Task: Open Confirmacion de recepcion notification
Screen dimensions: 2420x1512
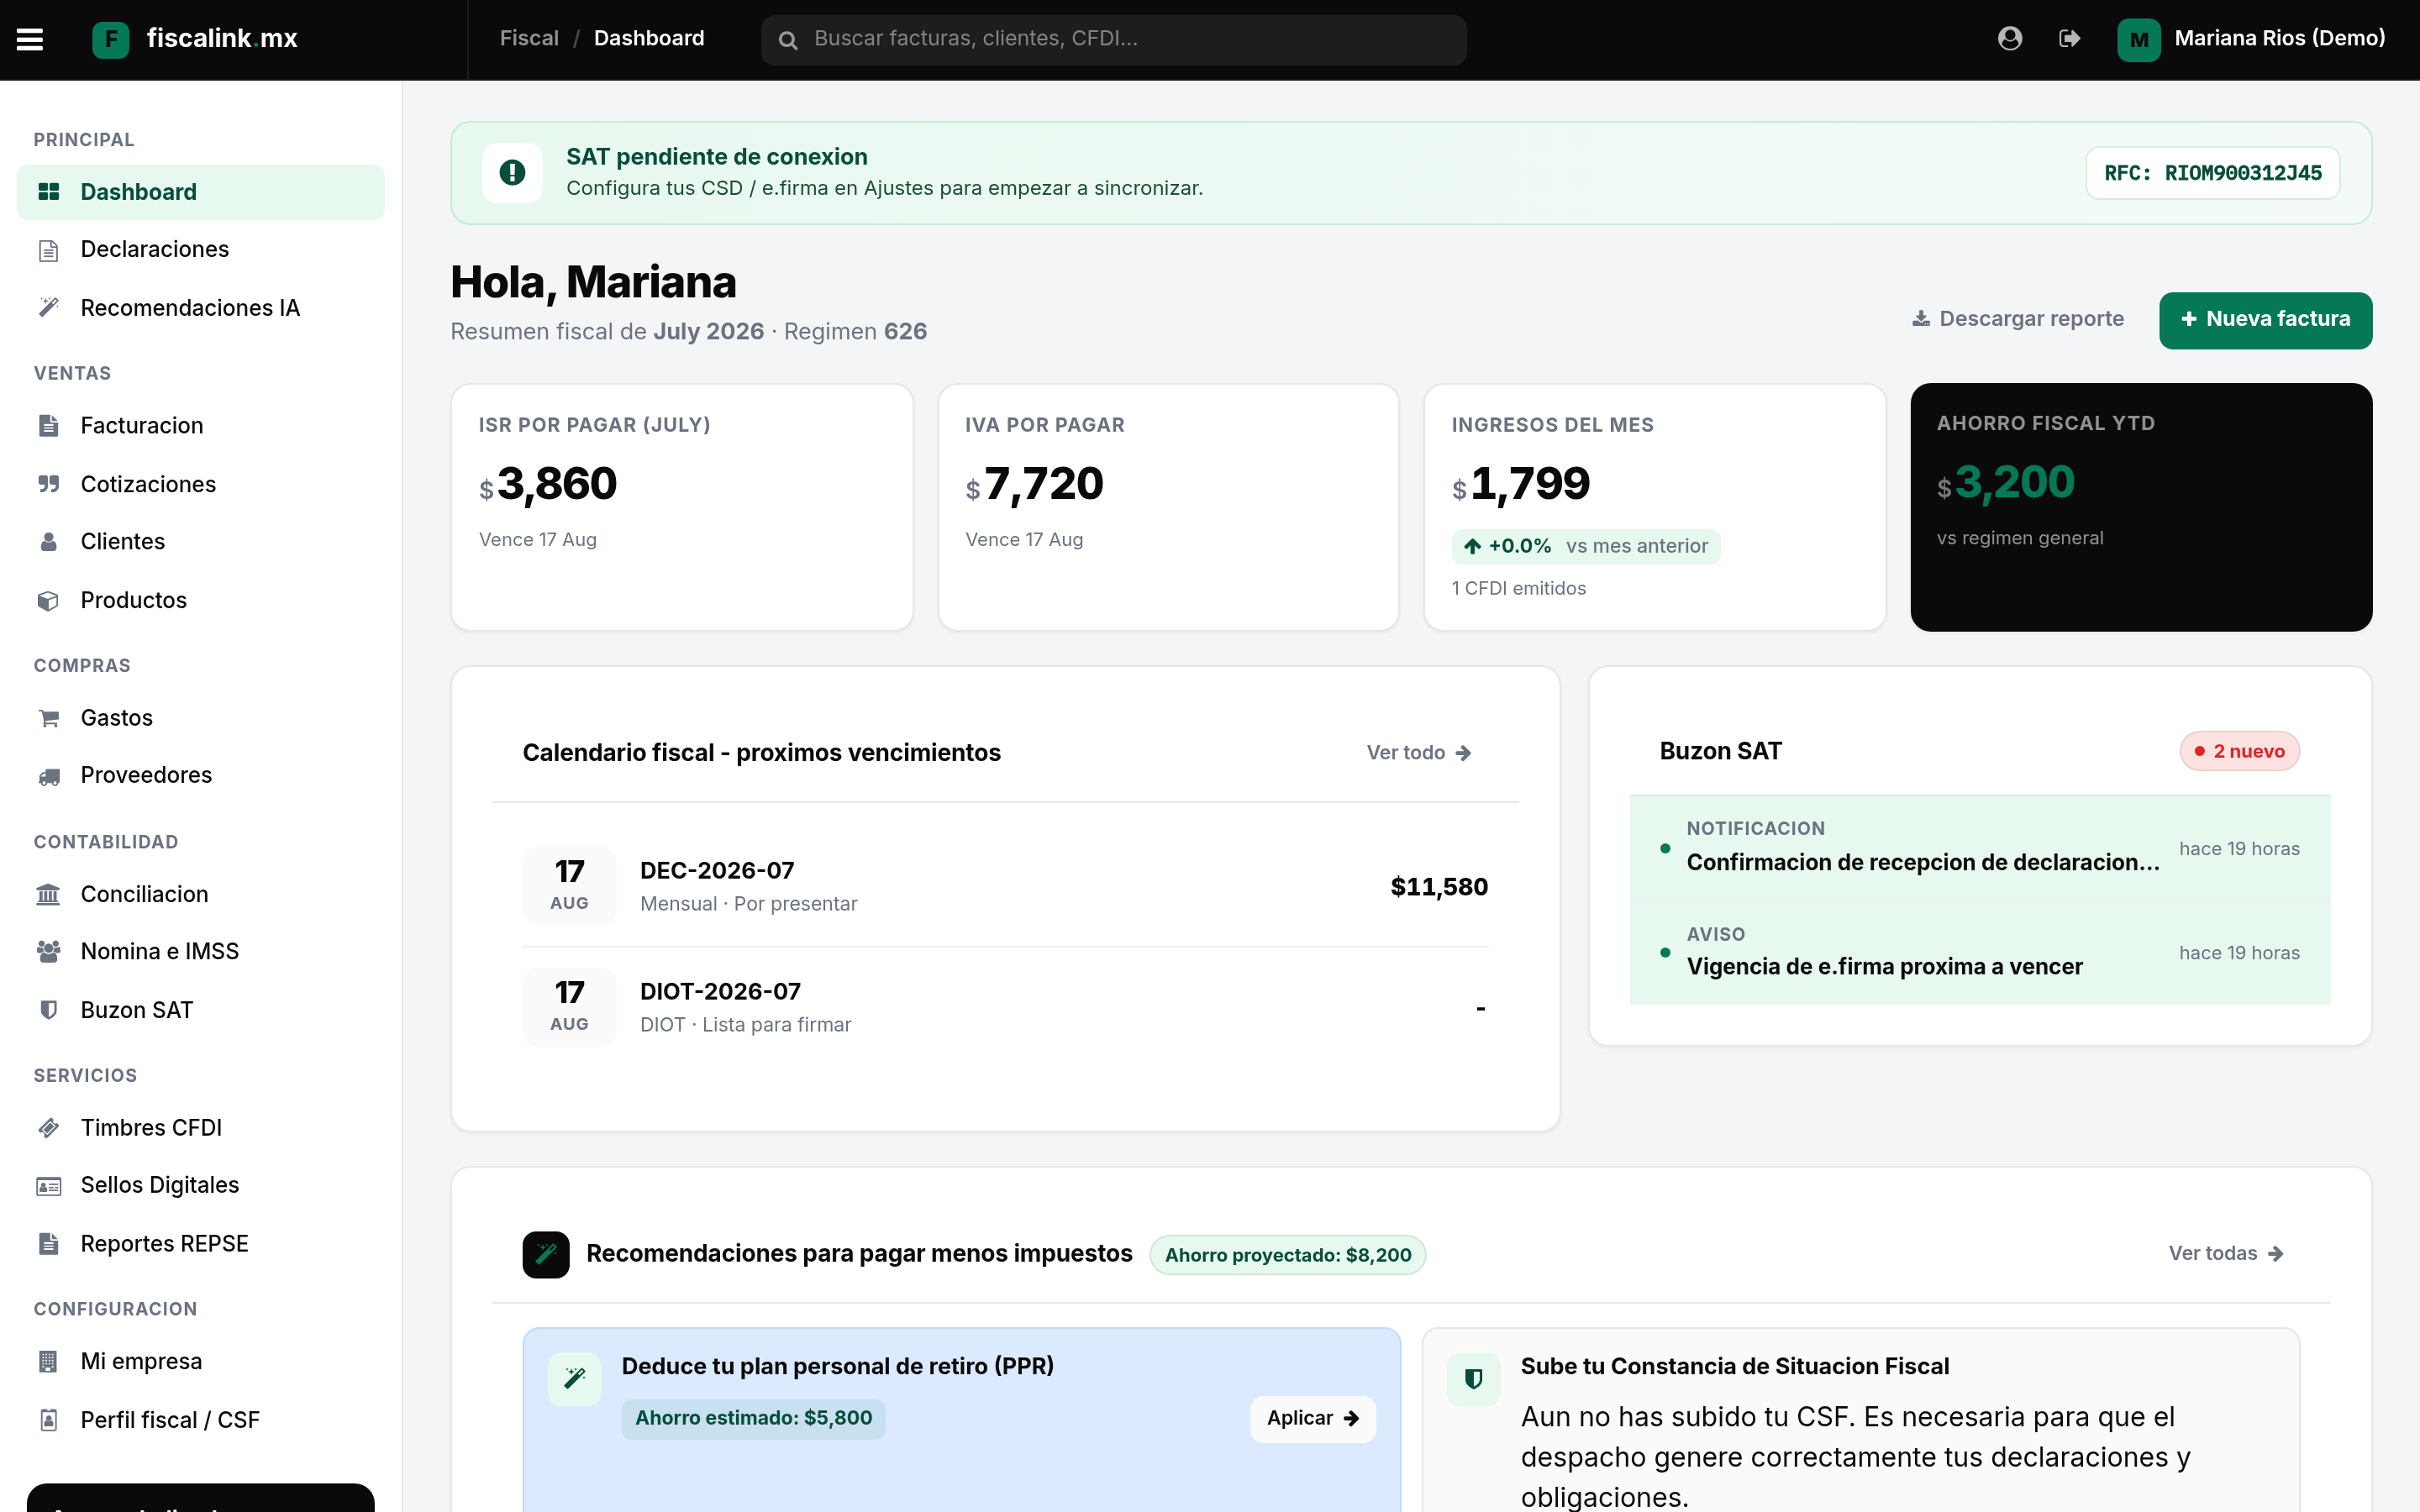Action: click(1980, 849)
